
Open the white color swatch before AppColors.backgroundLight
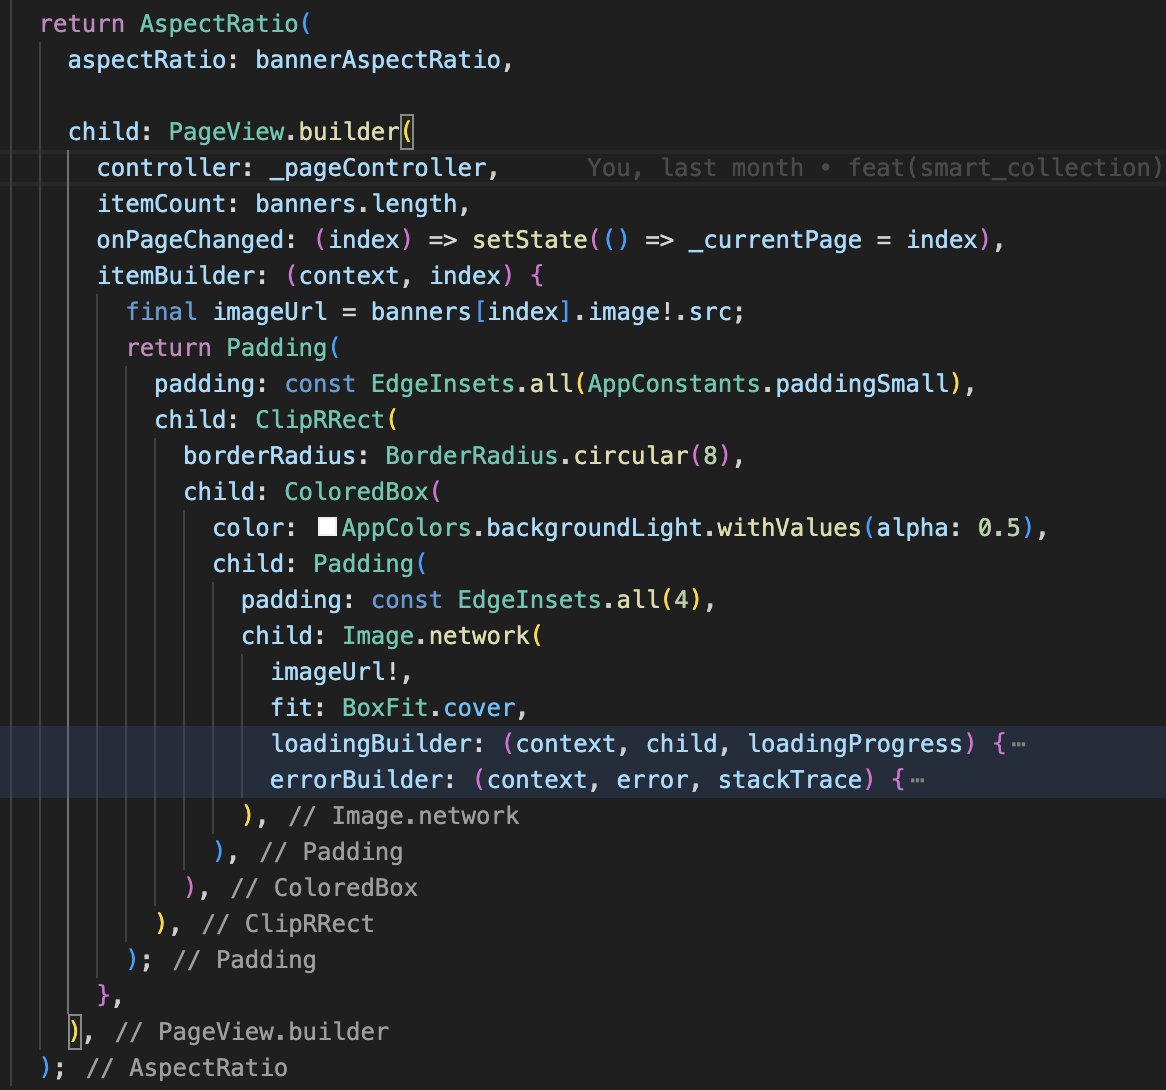click(x=327, y=526)
